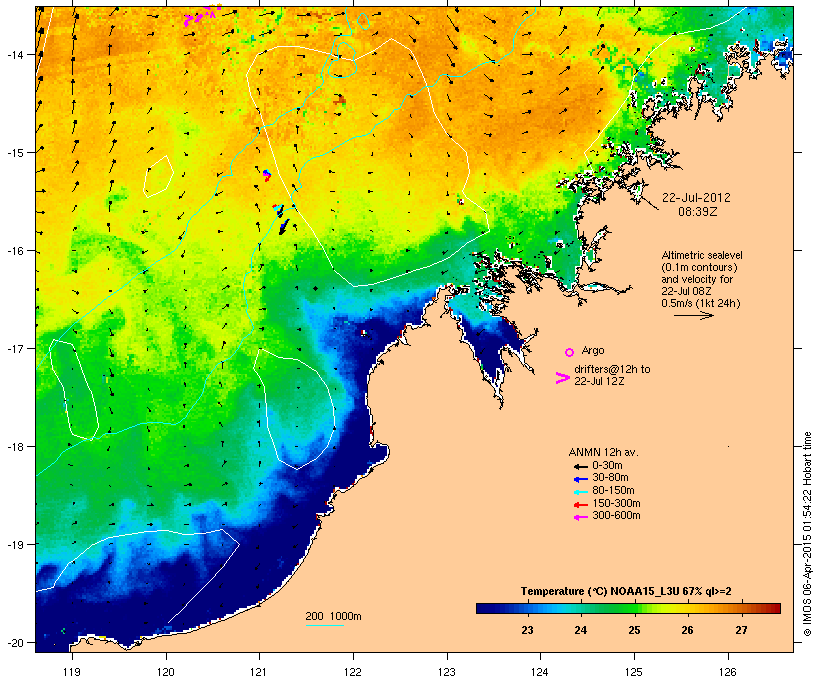This screenshot has width=820, height=680.
Task: Click the blue 30-80m arrow in legend
Action: point(580,479)
